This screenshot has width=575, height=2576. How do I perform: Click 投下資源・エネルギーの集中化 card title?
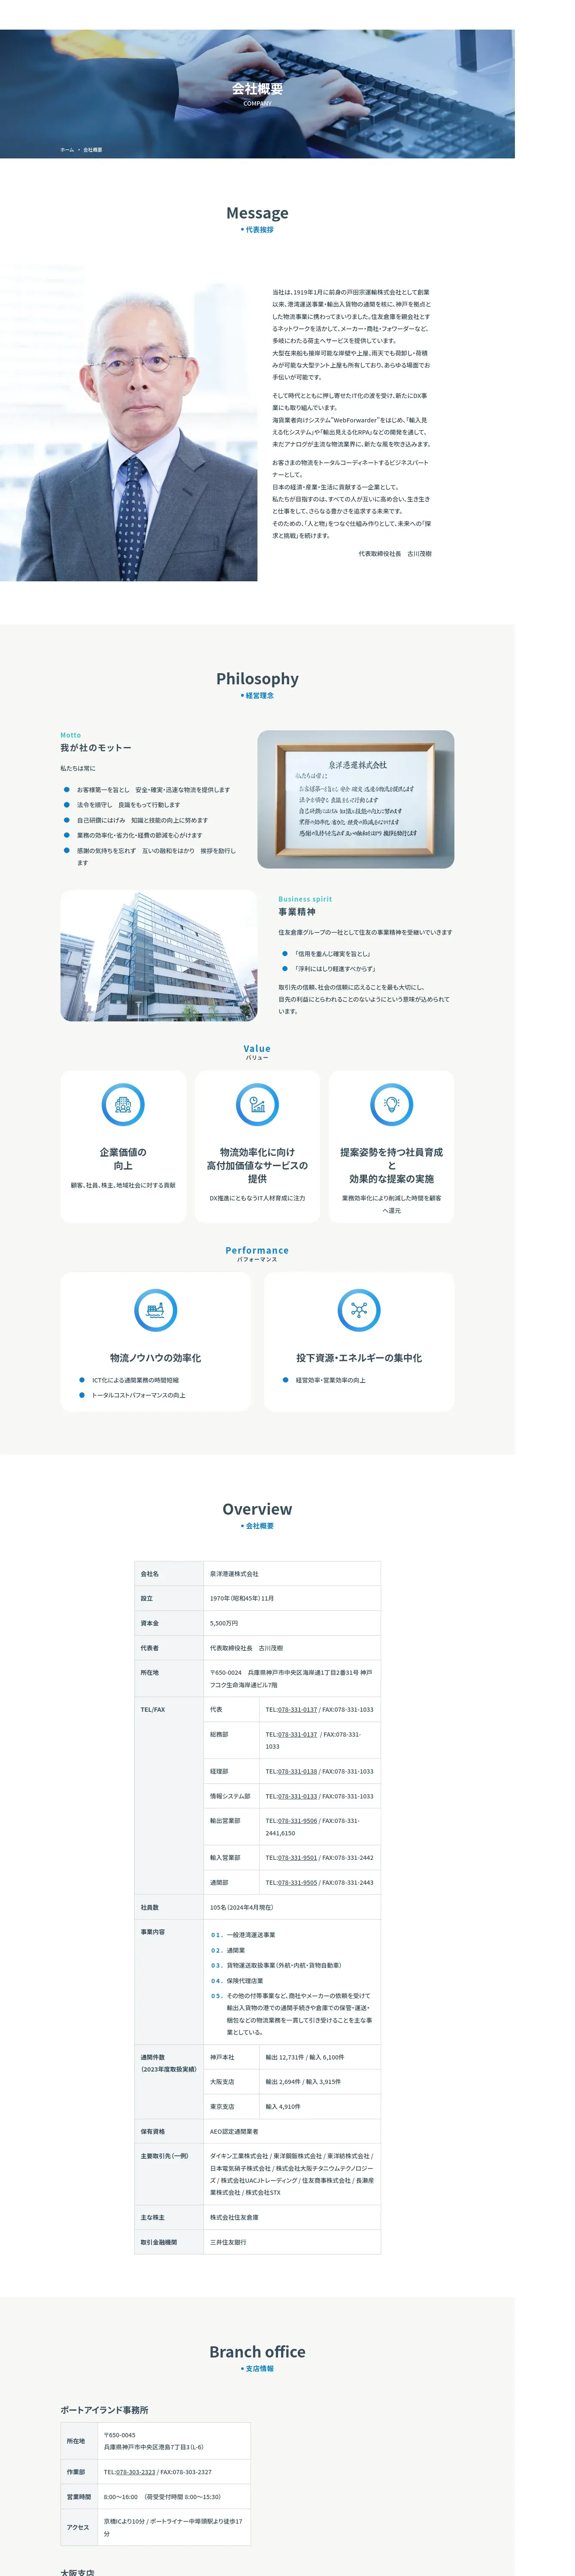pyautogui.click(x=359, y=1358)
